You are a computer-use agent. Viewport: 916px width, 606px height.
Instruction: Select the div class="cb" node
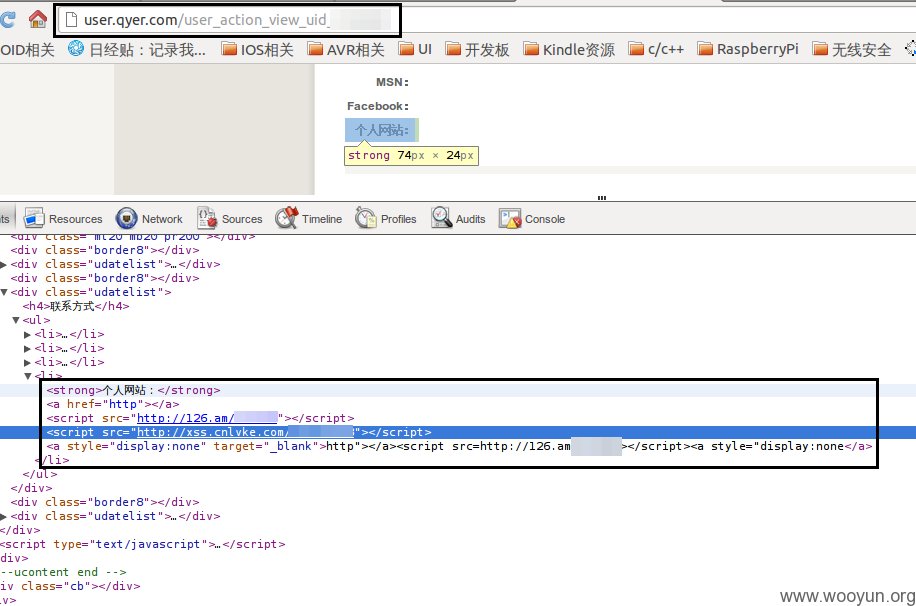coord(70,586)
